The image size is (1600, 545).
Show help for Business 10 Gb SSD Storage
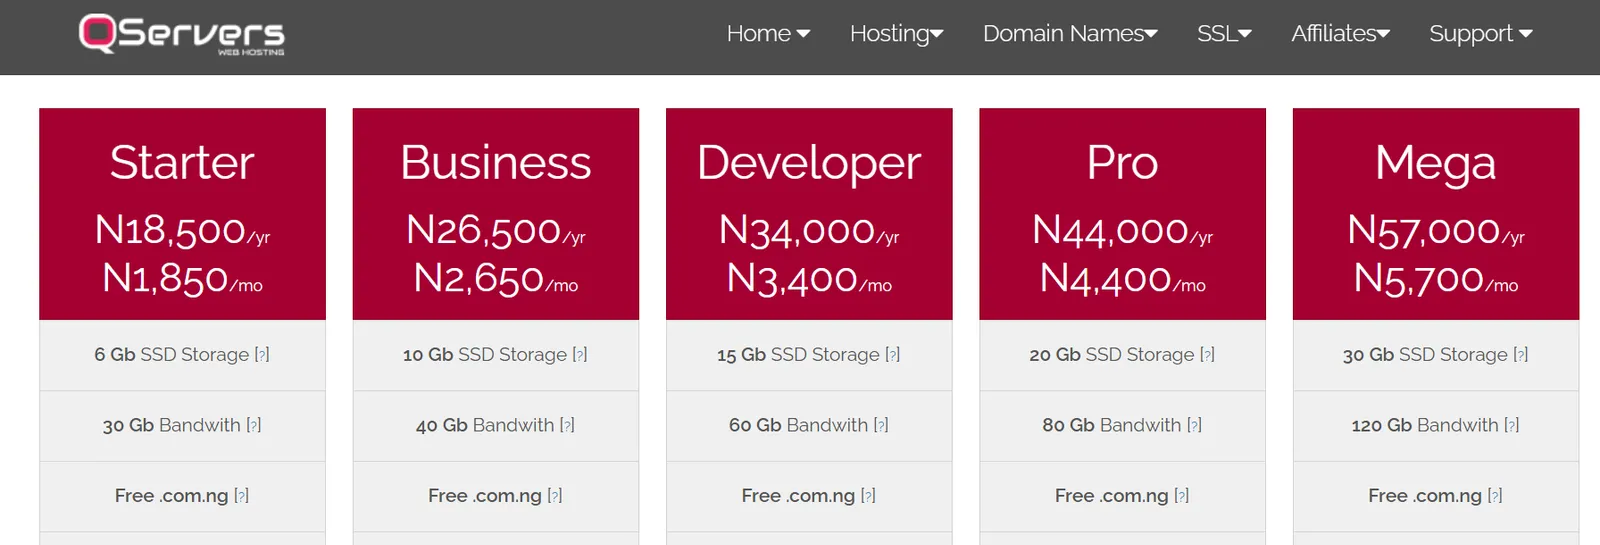[580, 355]
